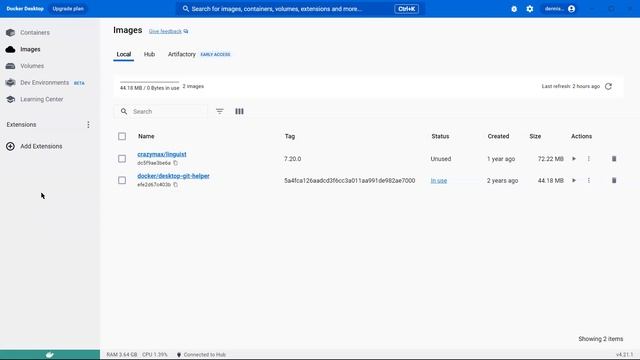This screenshot has width=640, height=360.
Task: Delete the docker/desktop-git-helper image
Action: [614, 180]
